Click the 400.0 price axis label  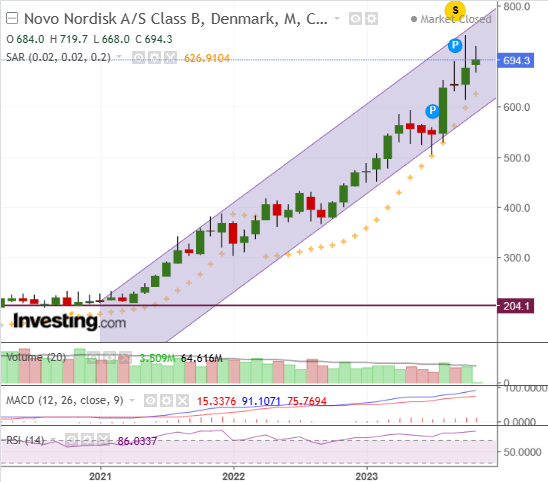click(x=517, y=208)
